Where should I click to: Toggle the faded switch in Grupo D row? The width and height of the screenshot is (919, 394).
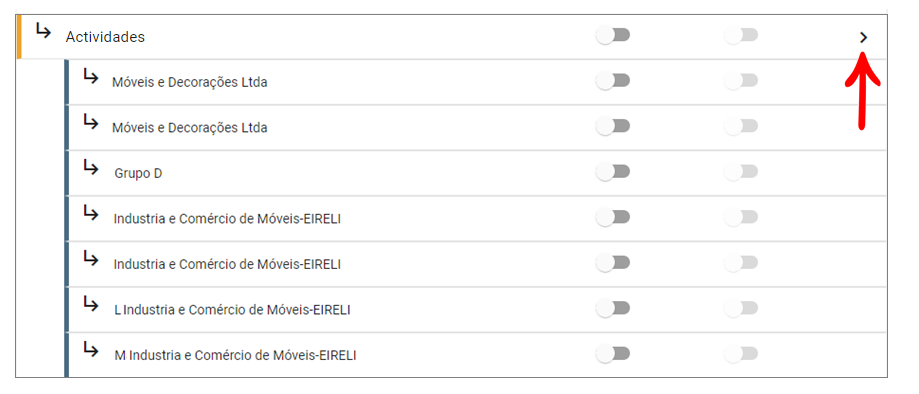coord(741,172)
